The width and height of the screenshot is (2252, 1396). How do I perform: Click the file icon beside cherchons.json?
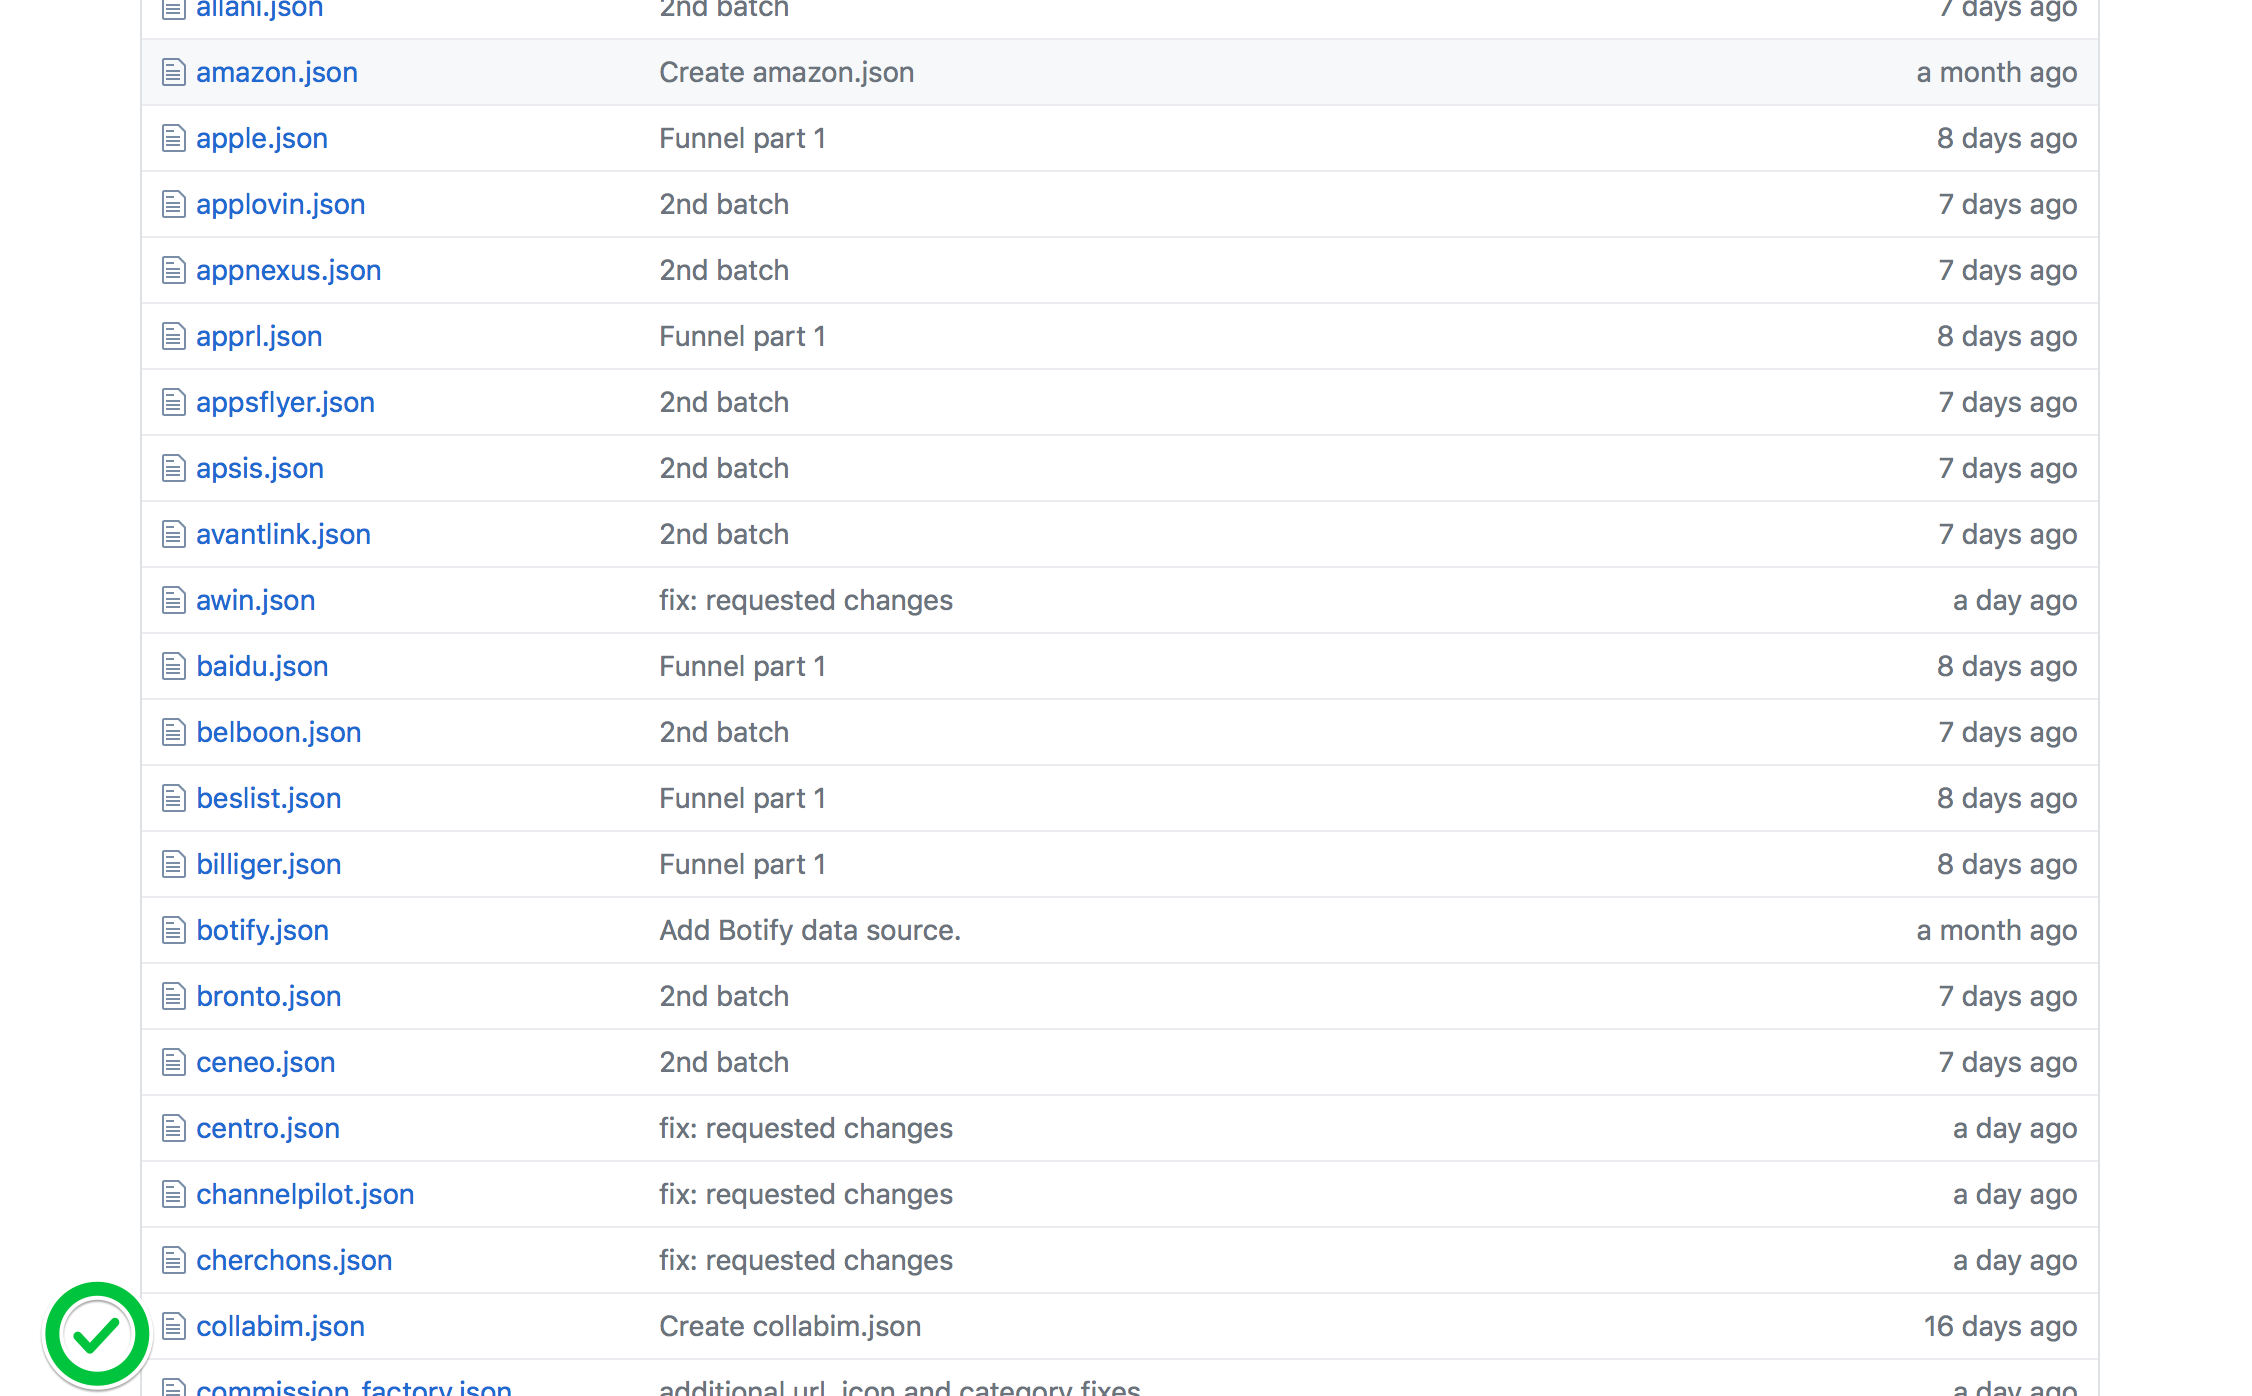tap(173, 1260)
